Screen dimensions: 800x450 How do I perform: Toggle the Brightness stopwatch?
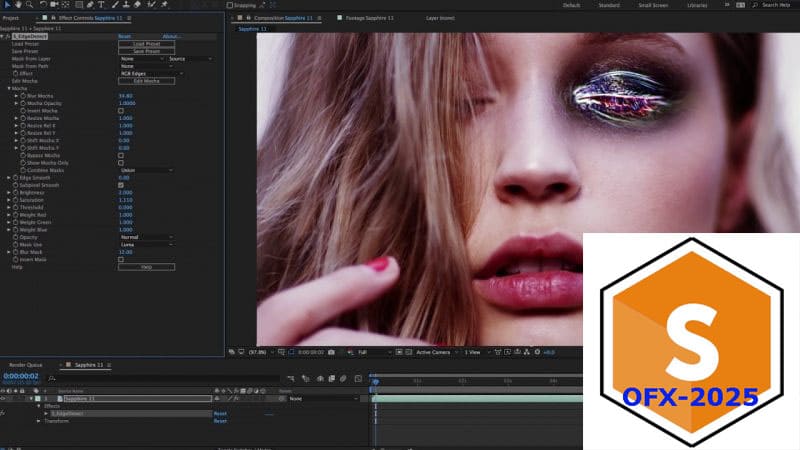coord(16,193)
